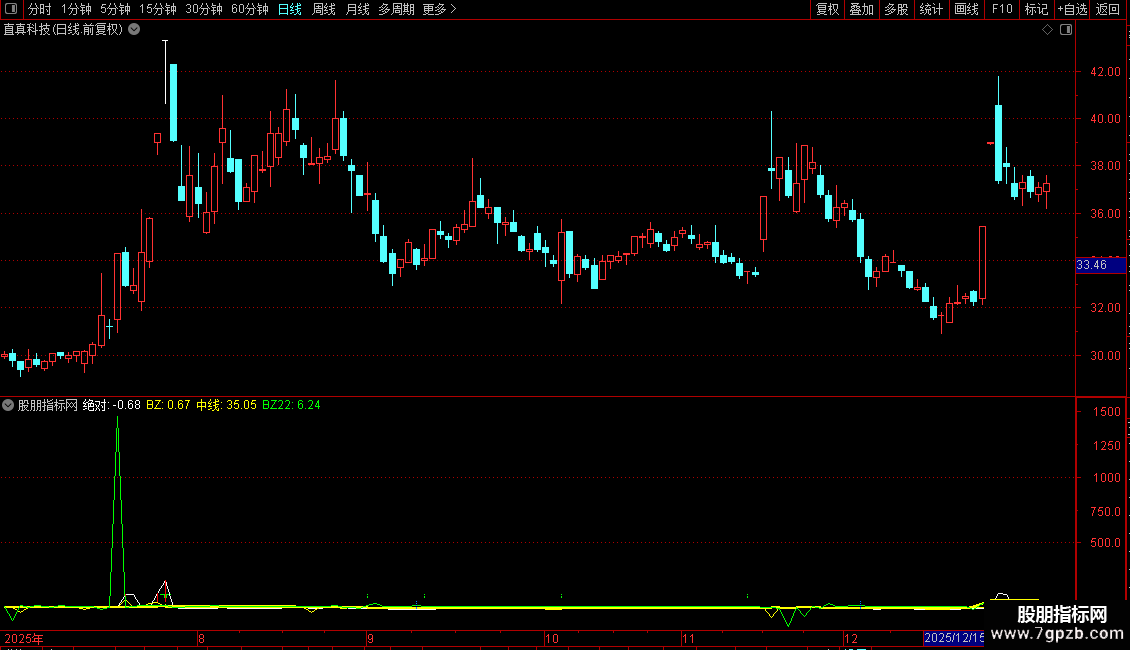Select the 30分钟 period
Viewport: 1130px width, 650px height.
(203, 9)
